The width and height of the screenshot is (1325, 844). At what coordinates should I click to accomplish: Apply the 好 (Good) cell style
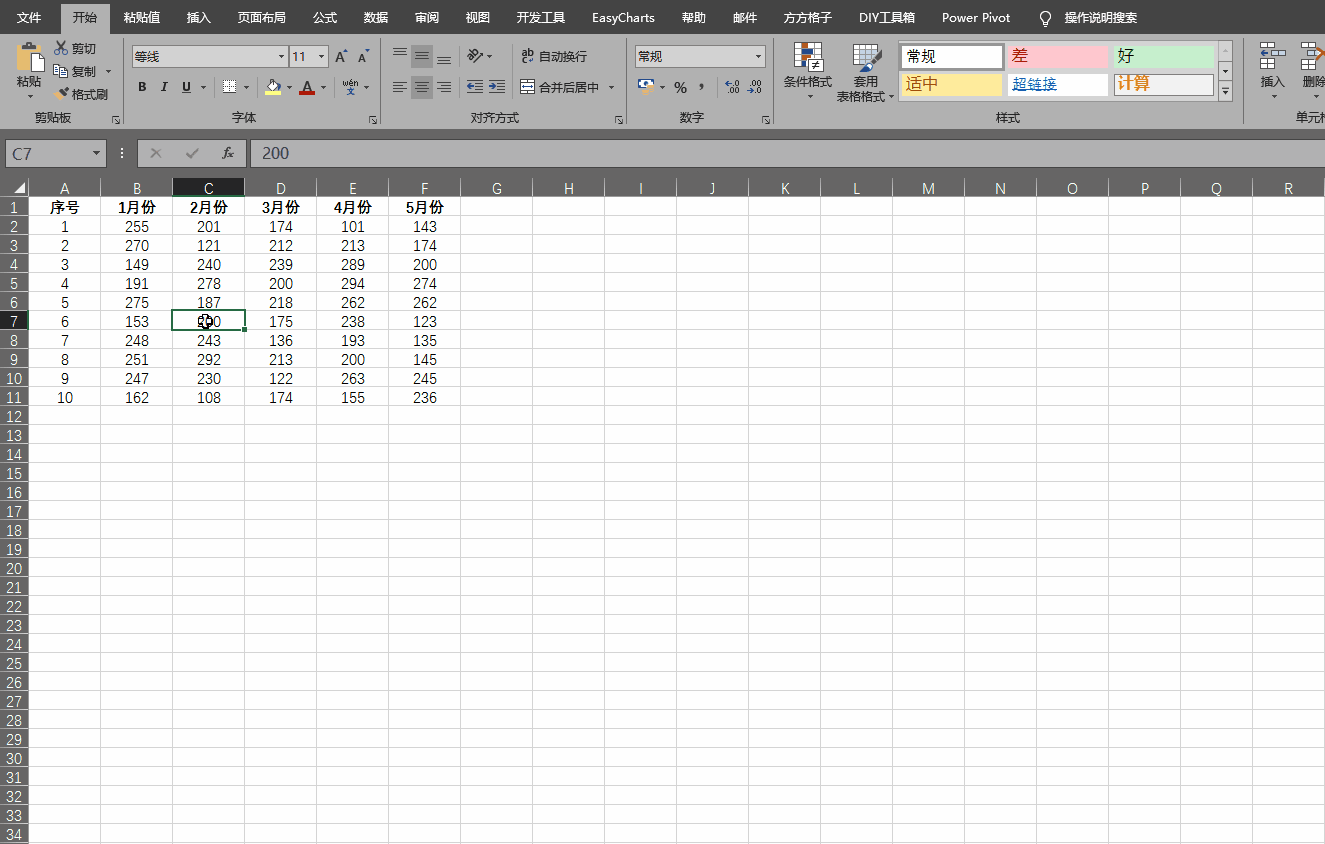[1164, 56]
